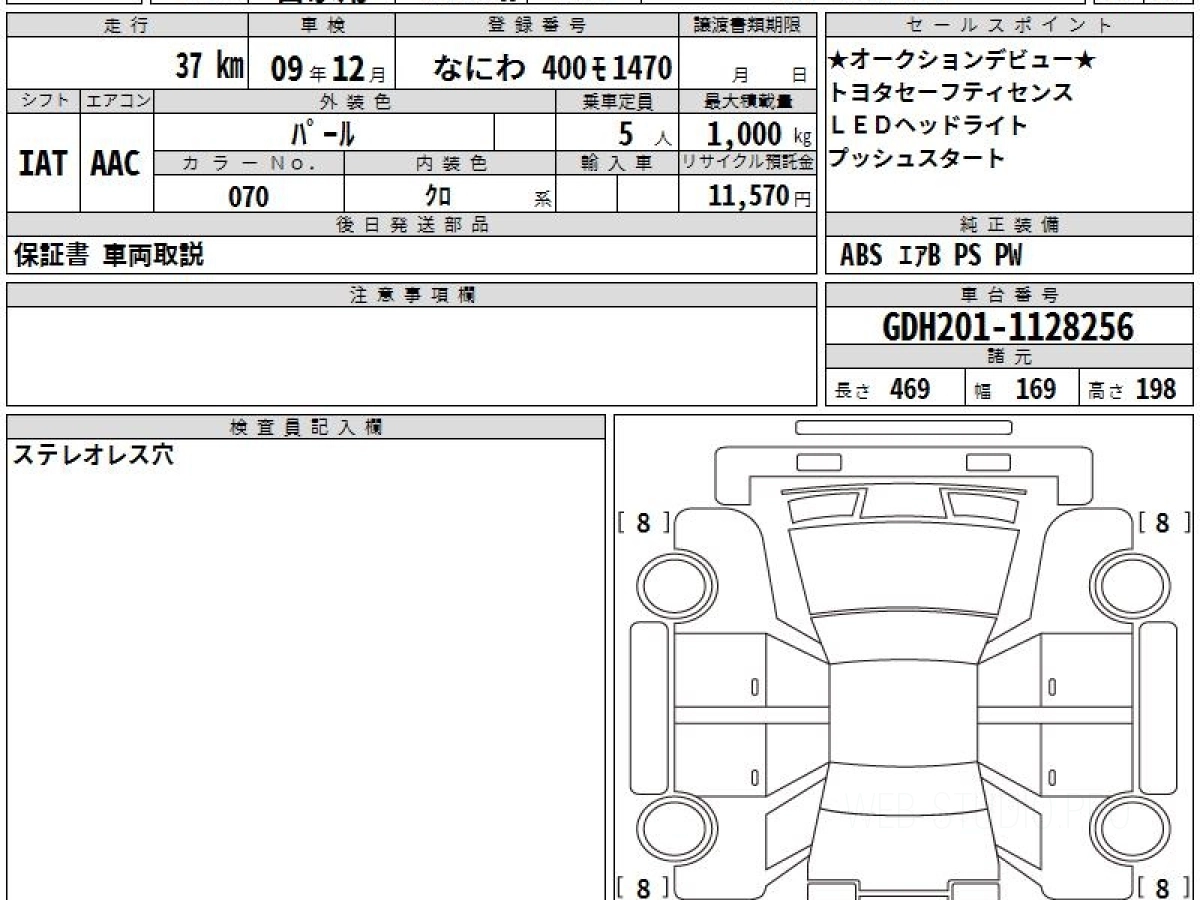Click chassis number GDH201-1128256
Viewport: 1200px width, 900px height.
tap(1008, 326)
